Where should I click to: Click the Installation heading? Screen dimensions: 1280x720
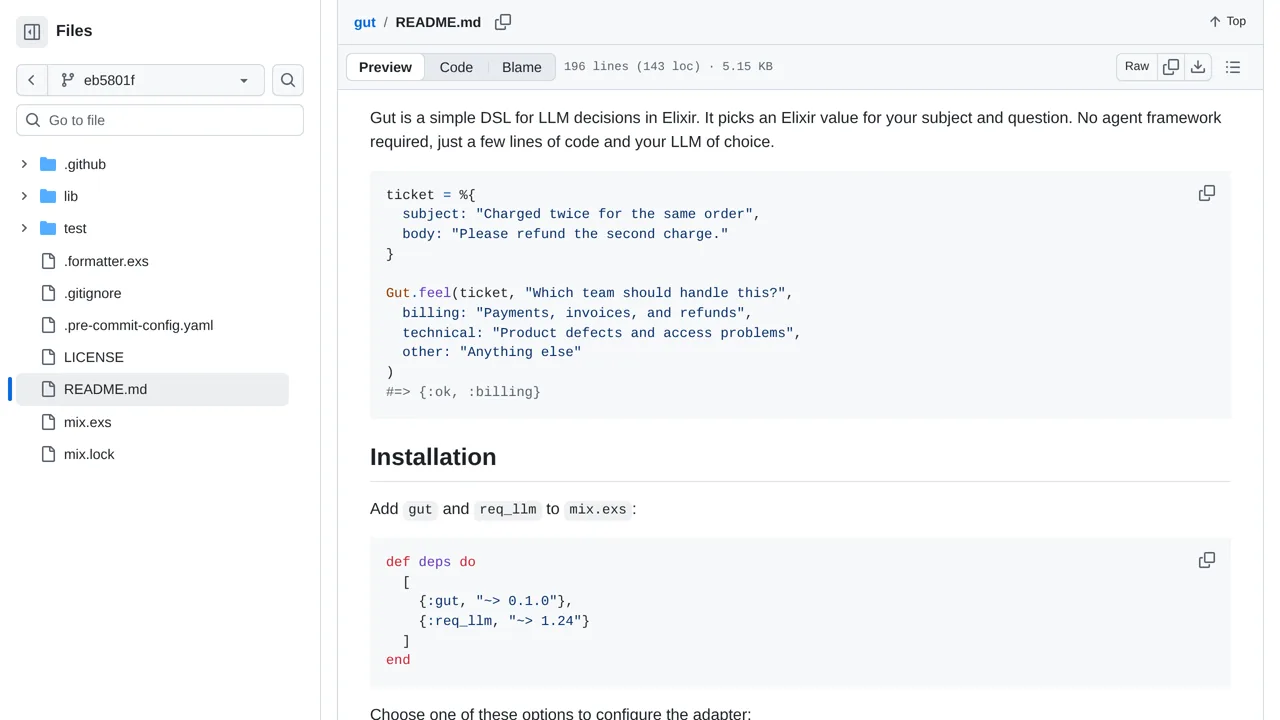(433, 457)
